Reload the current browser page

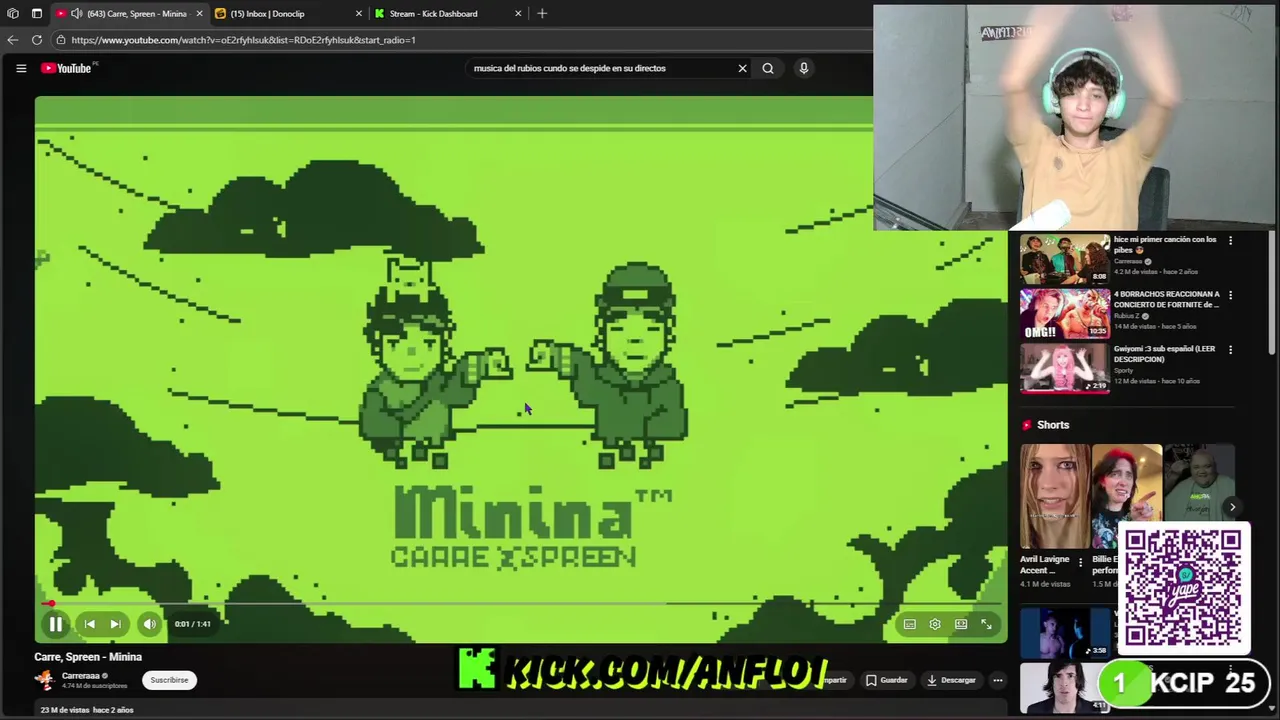(37, 40)
